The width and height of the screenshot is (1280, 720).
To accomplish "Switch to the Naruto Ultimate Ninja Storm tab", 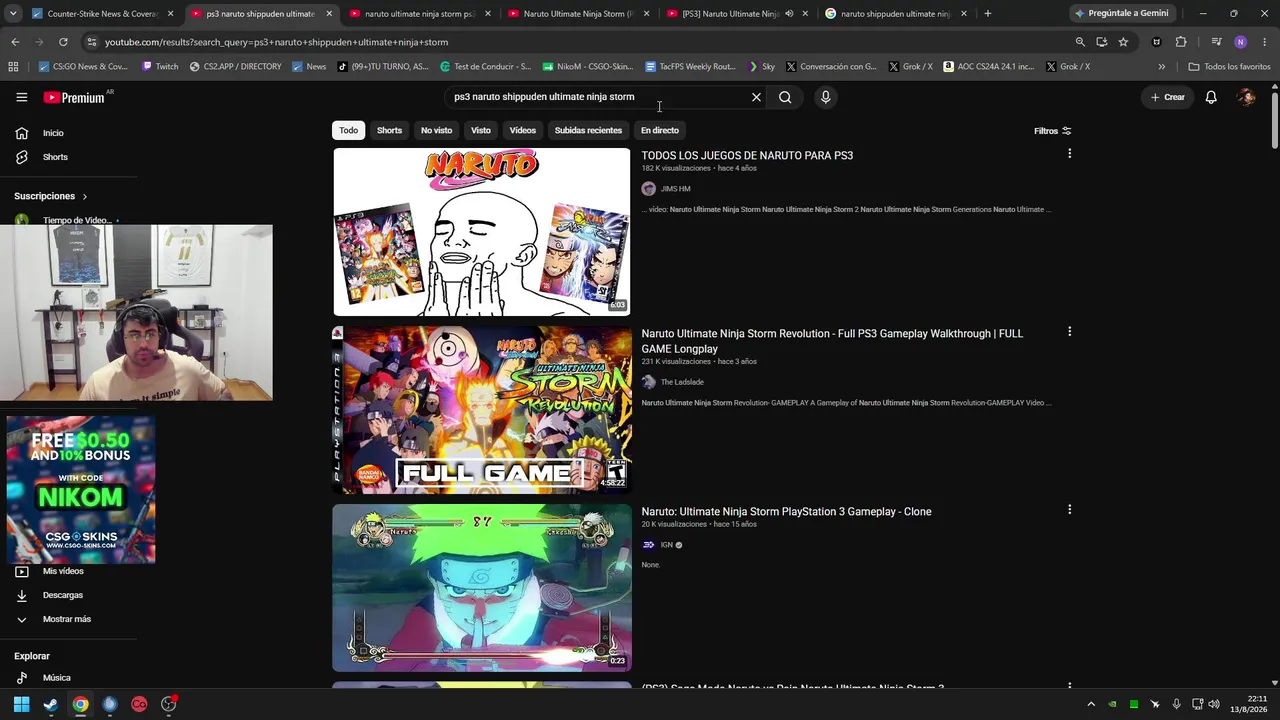I will click(x=579, y=14).
